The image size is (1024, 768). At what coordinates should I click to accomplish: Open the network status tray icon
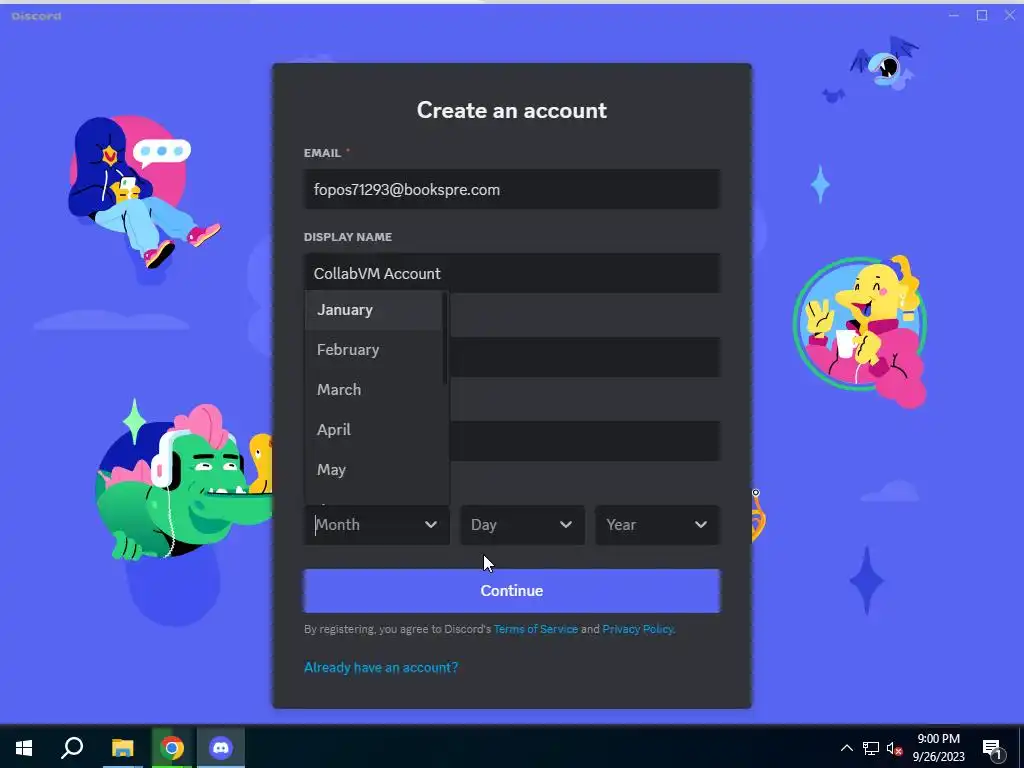871,748
